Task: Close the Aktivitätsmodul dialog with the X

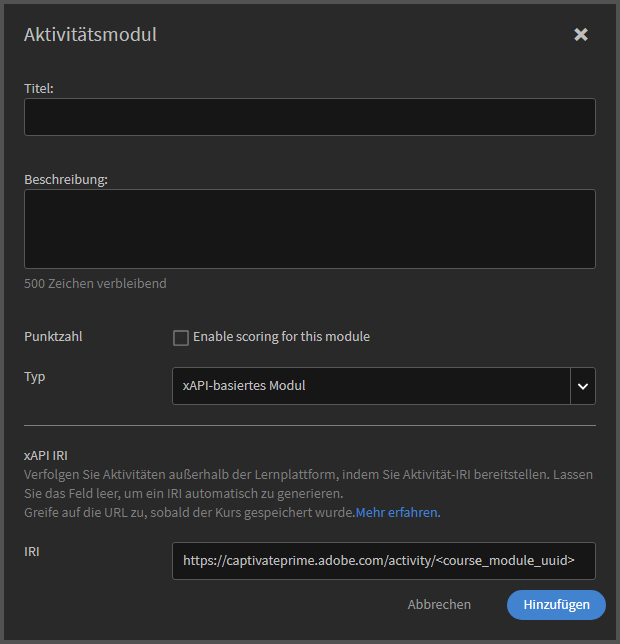Action: click(581, 35)
